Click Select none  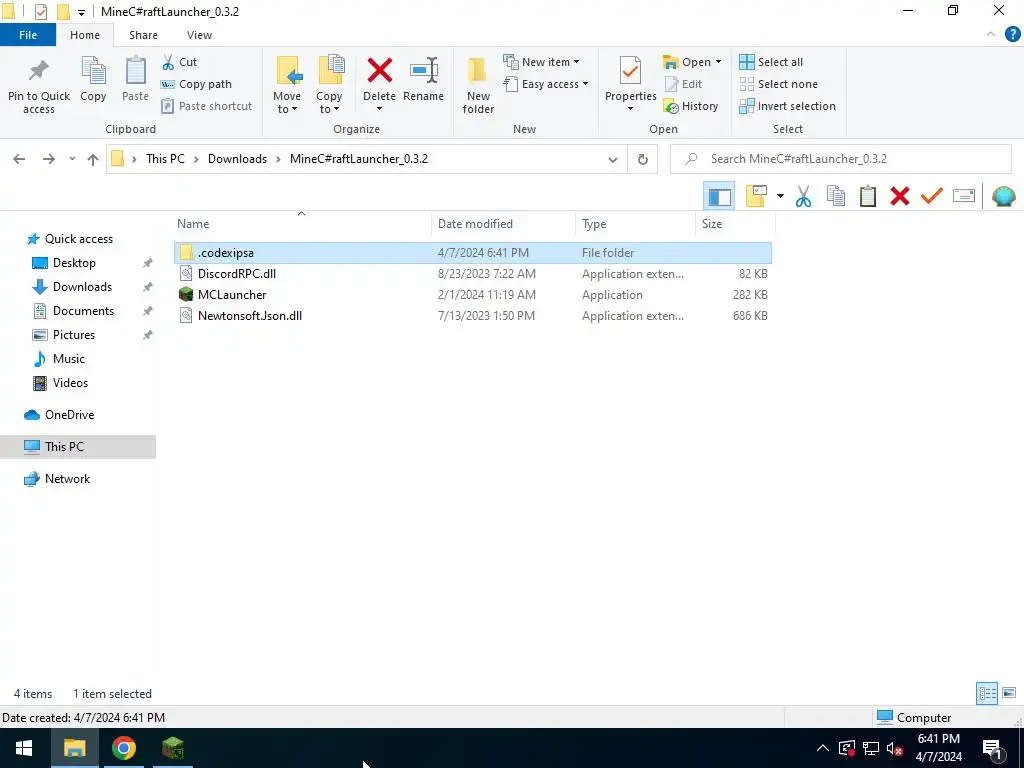click(x=778, y=84)
